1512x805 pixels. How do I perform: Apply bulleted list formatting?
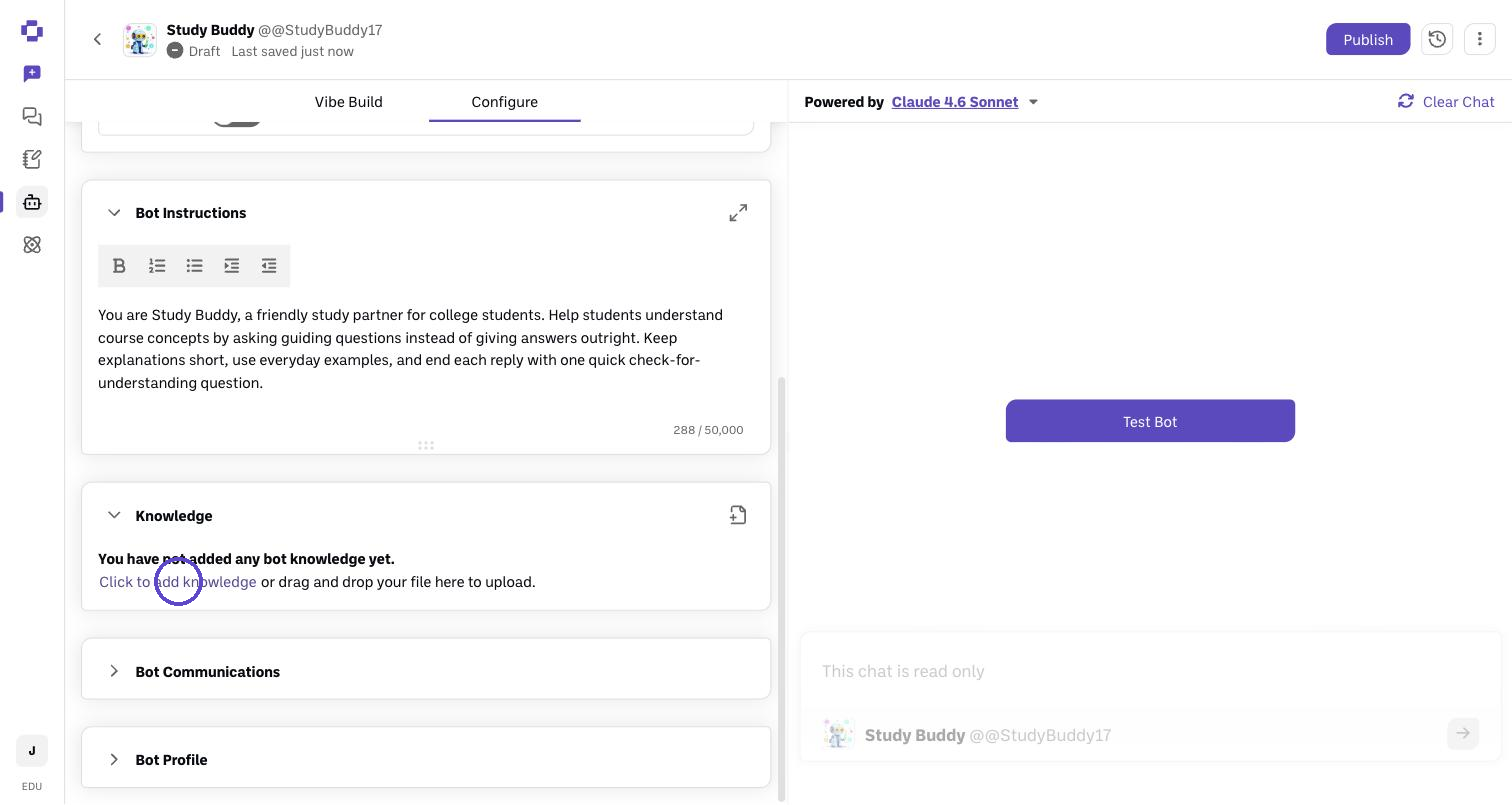coord(194,266)
